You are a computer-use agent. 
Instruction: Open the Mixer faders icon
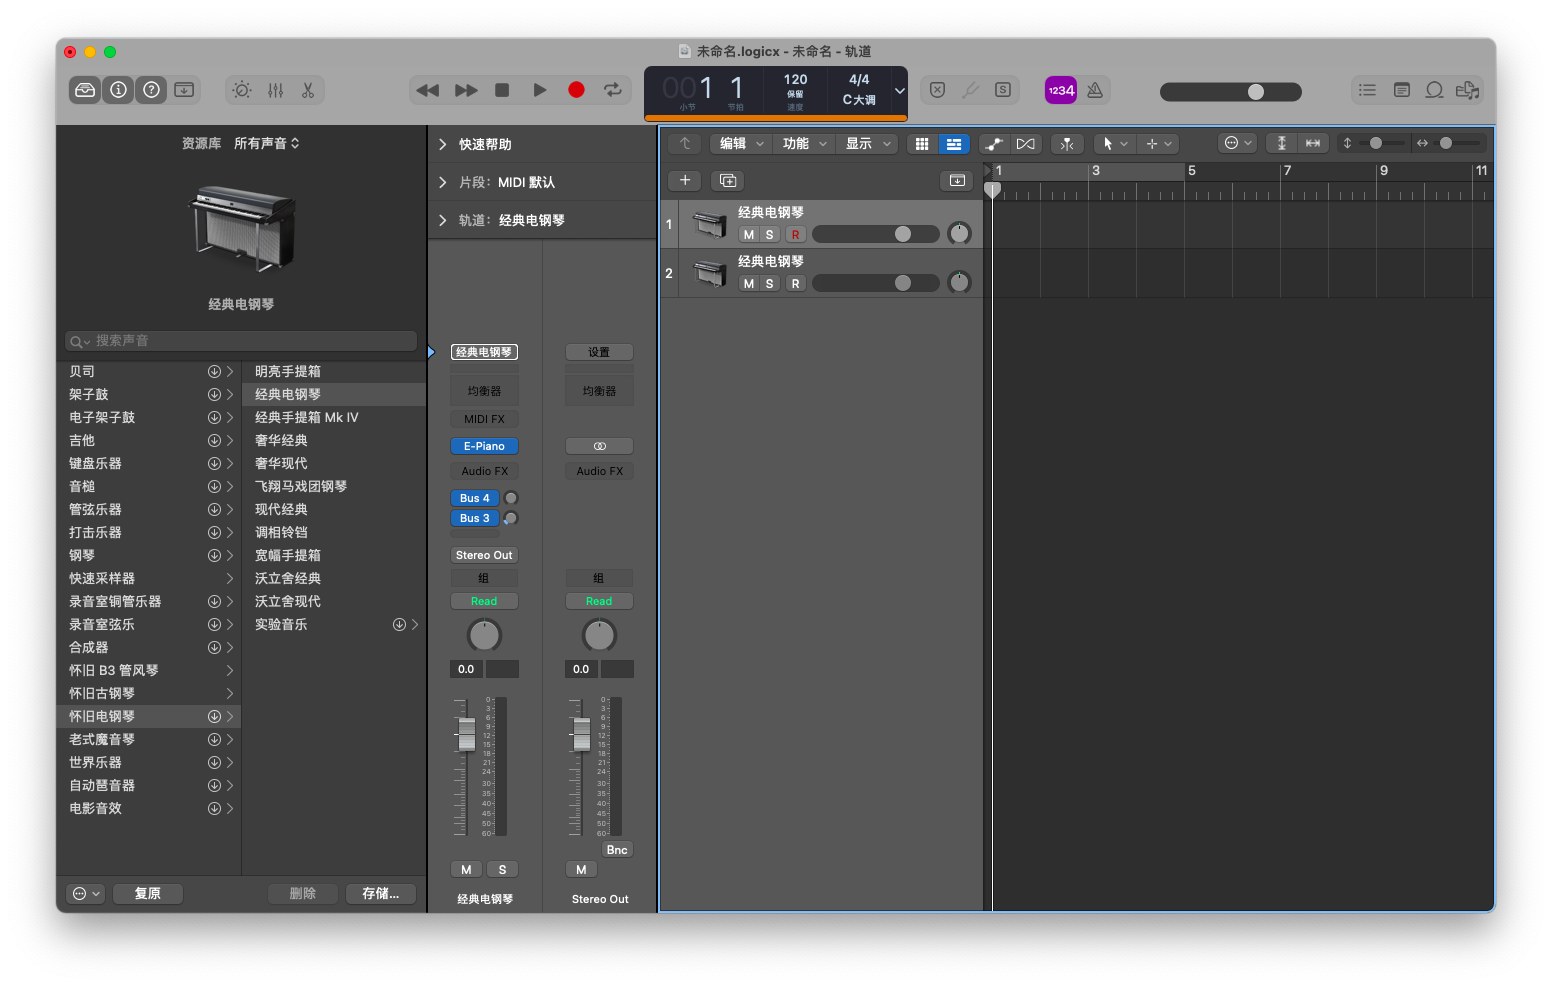coord(275,90)
